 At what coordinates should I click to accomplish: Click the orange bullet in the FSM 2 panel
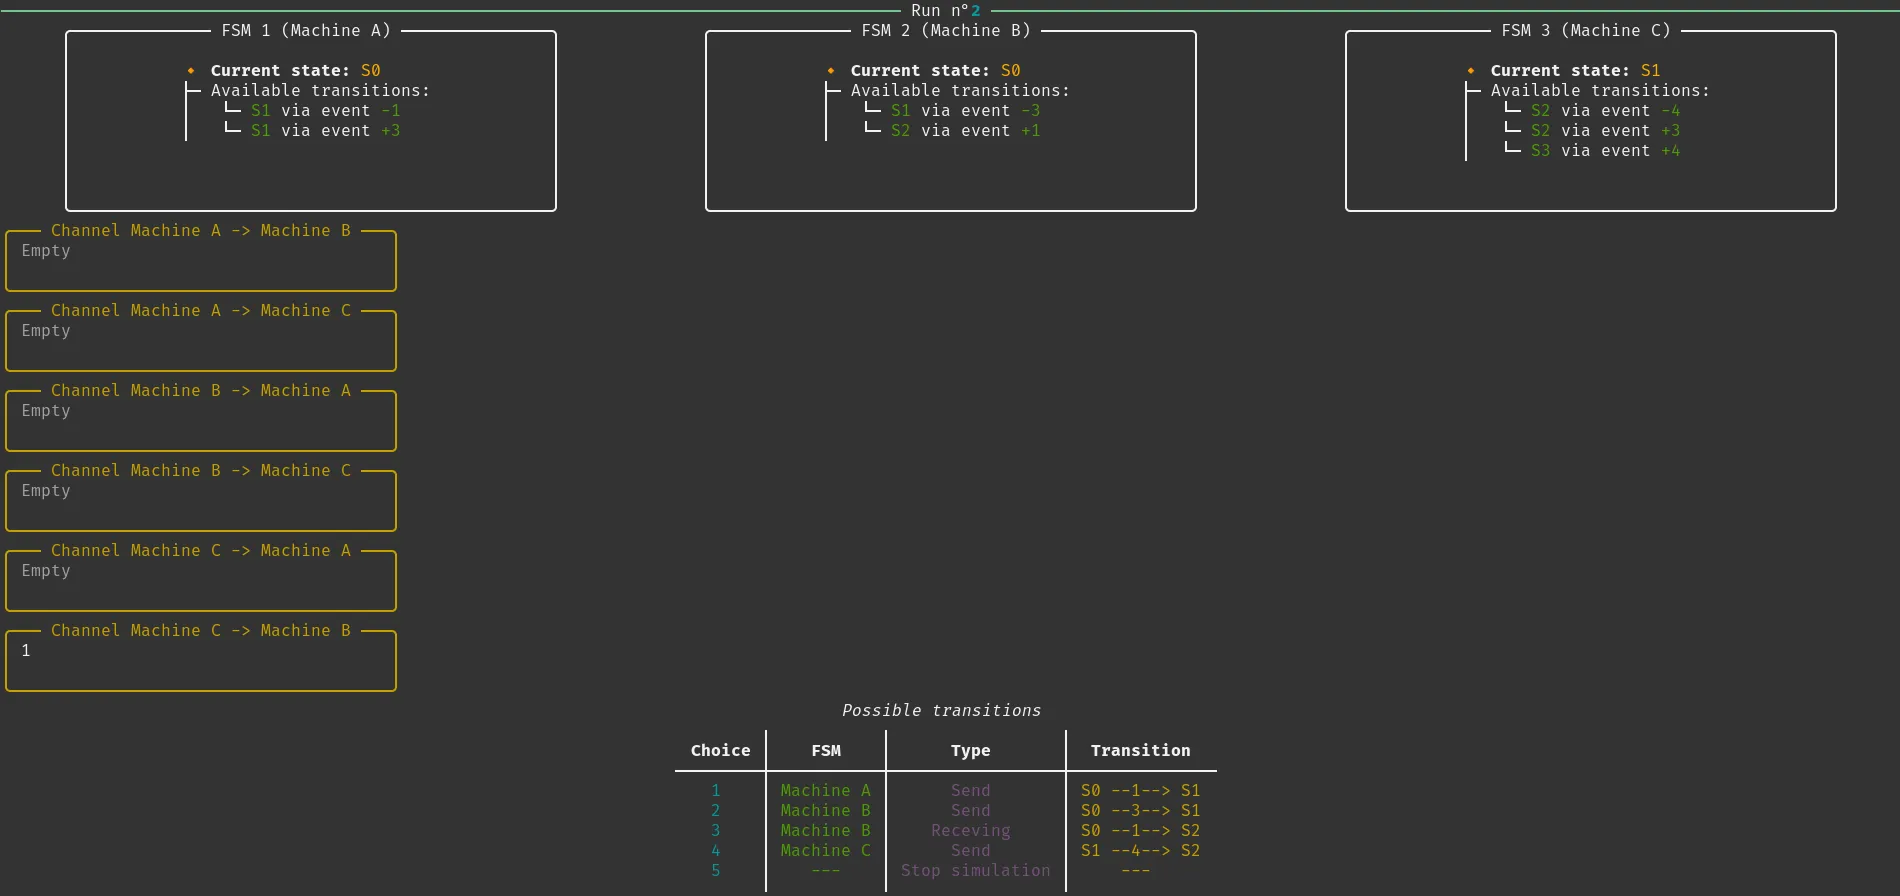(830, 71)
